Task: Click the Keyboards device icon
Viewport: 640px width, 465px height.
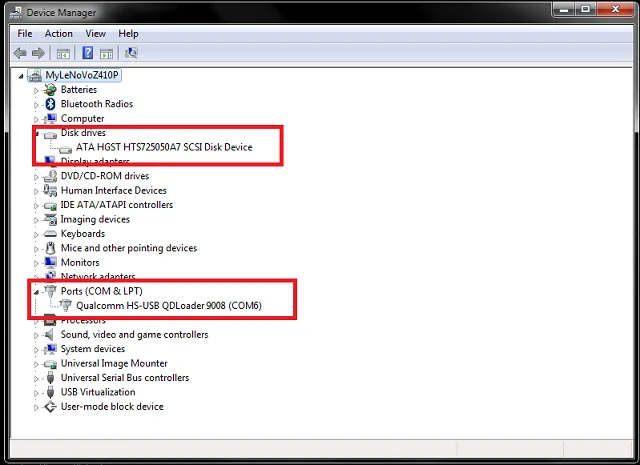Action: (50, 234)
